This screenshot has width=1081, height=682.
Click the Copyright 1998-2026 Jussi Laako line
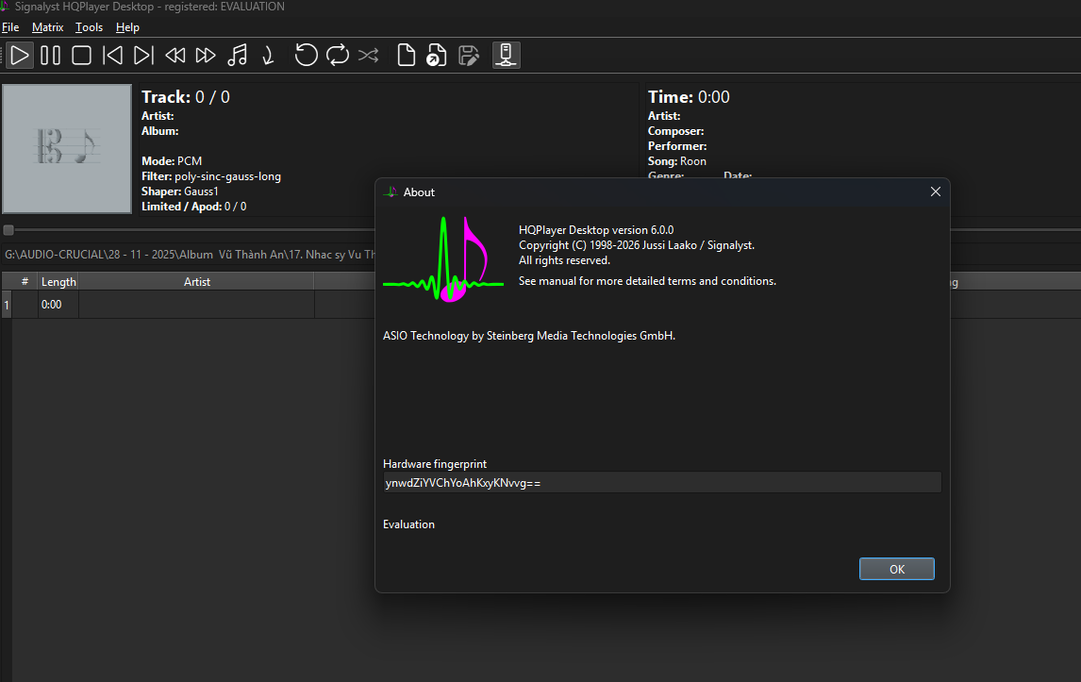(x=636, y=245)
